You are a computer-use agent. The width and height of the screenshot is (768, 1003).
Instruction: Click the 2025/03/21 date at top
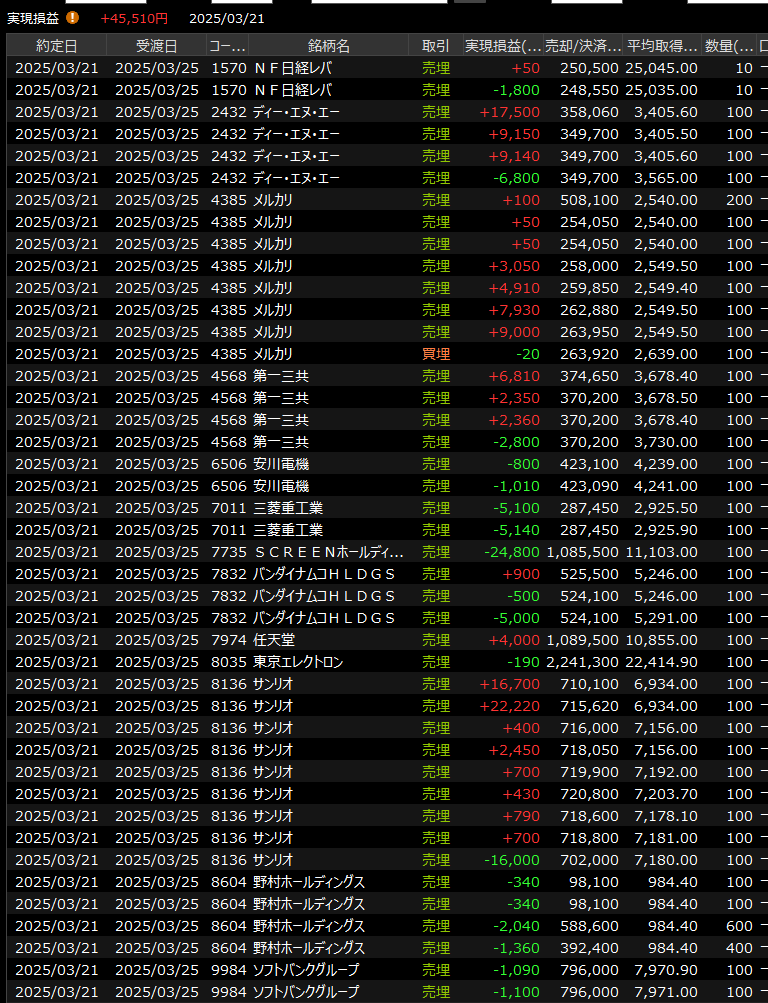227,18
